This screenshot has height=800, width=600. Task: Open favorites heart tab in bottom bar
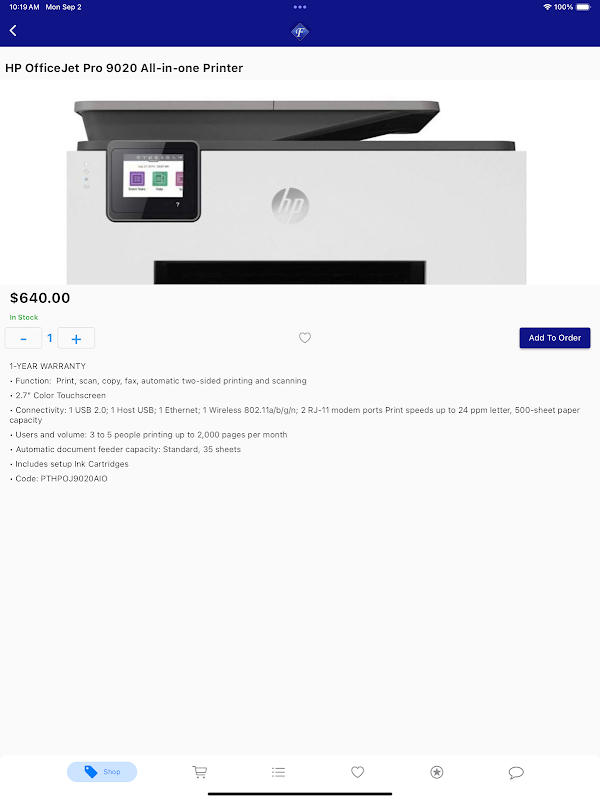358,772
